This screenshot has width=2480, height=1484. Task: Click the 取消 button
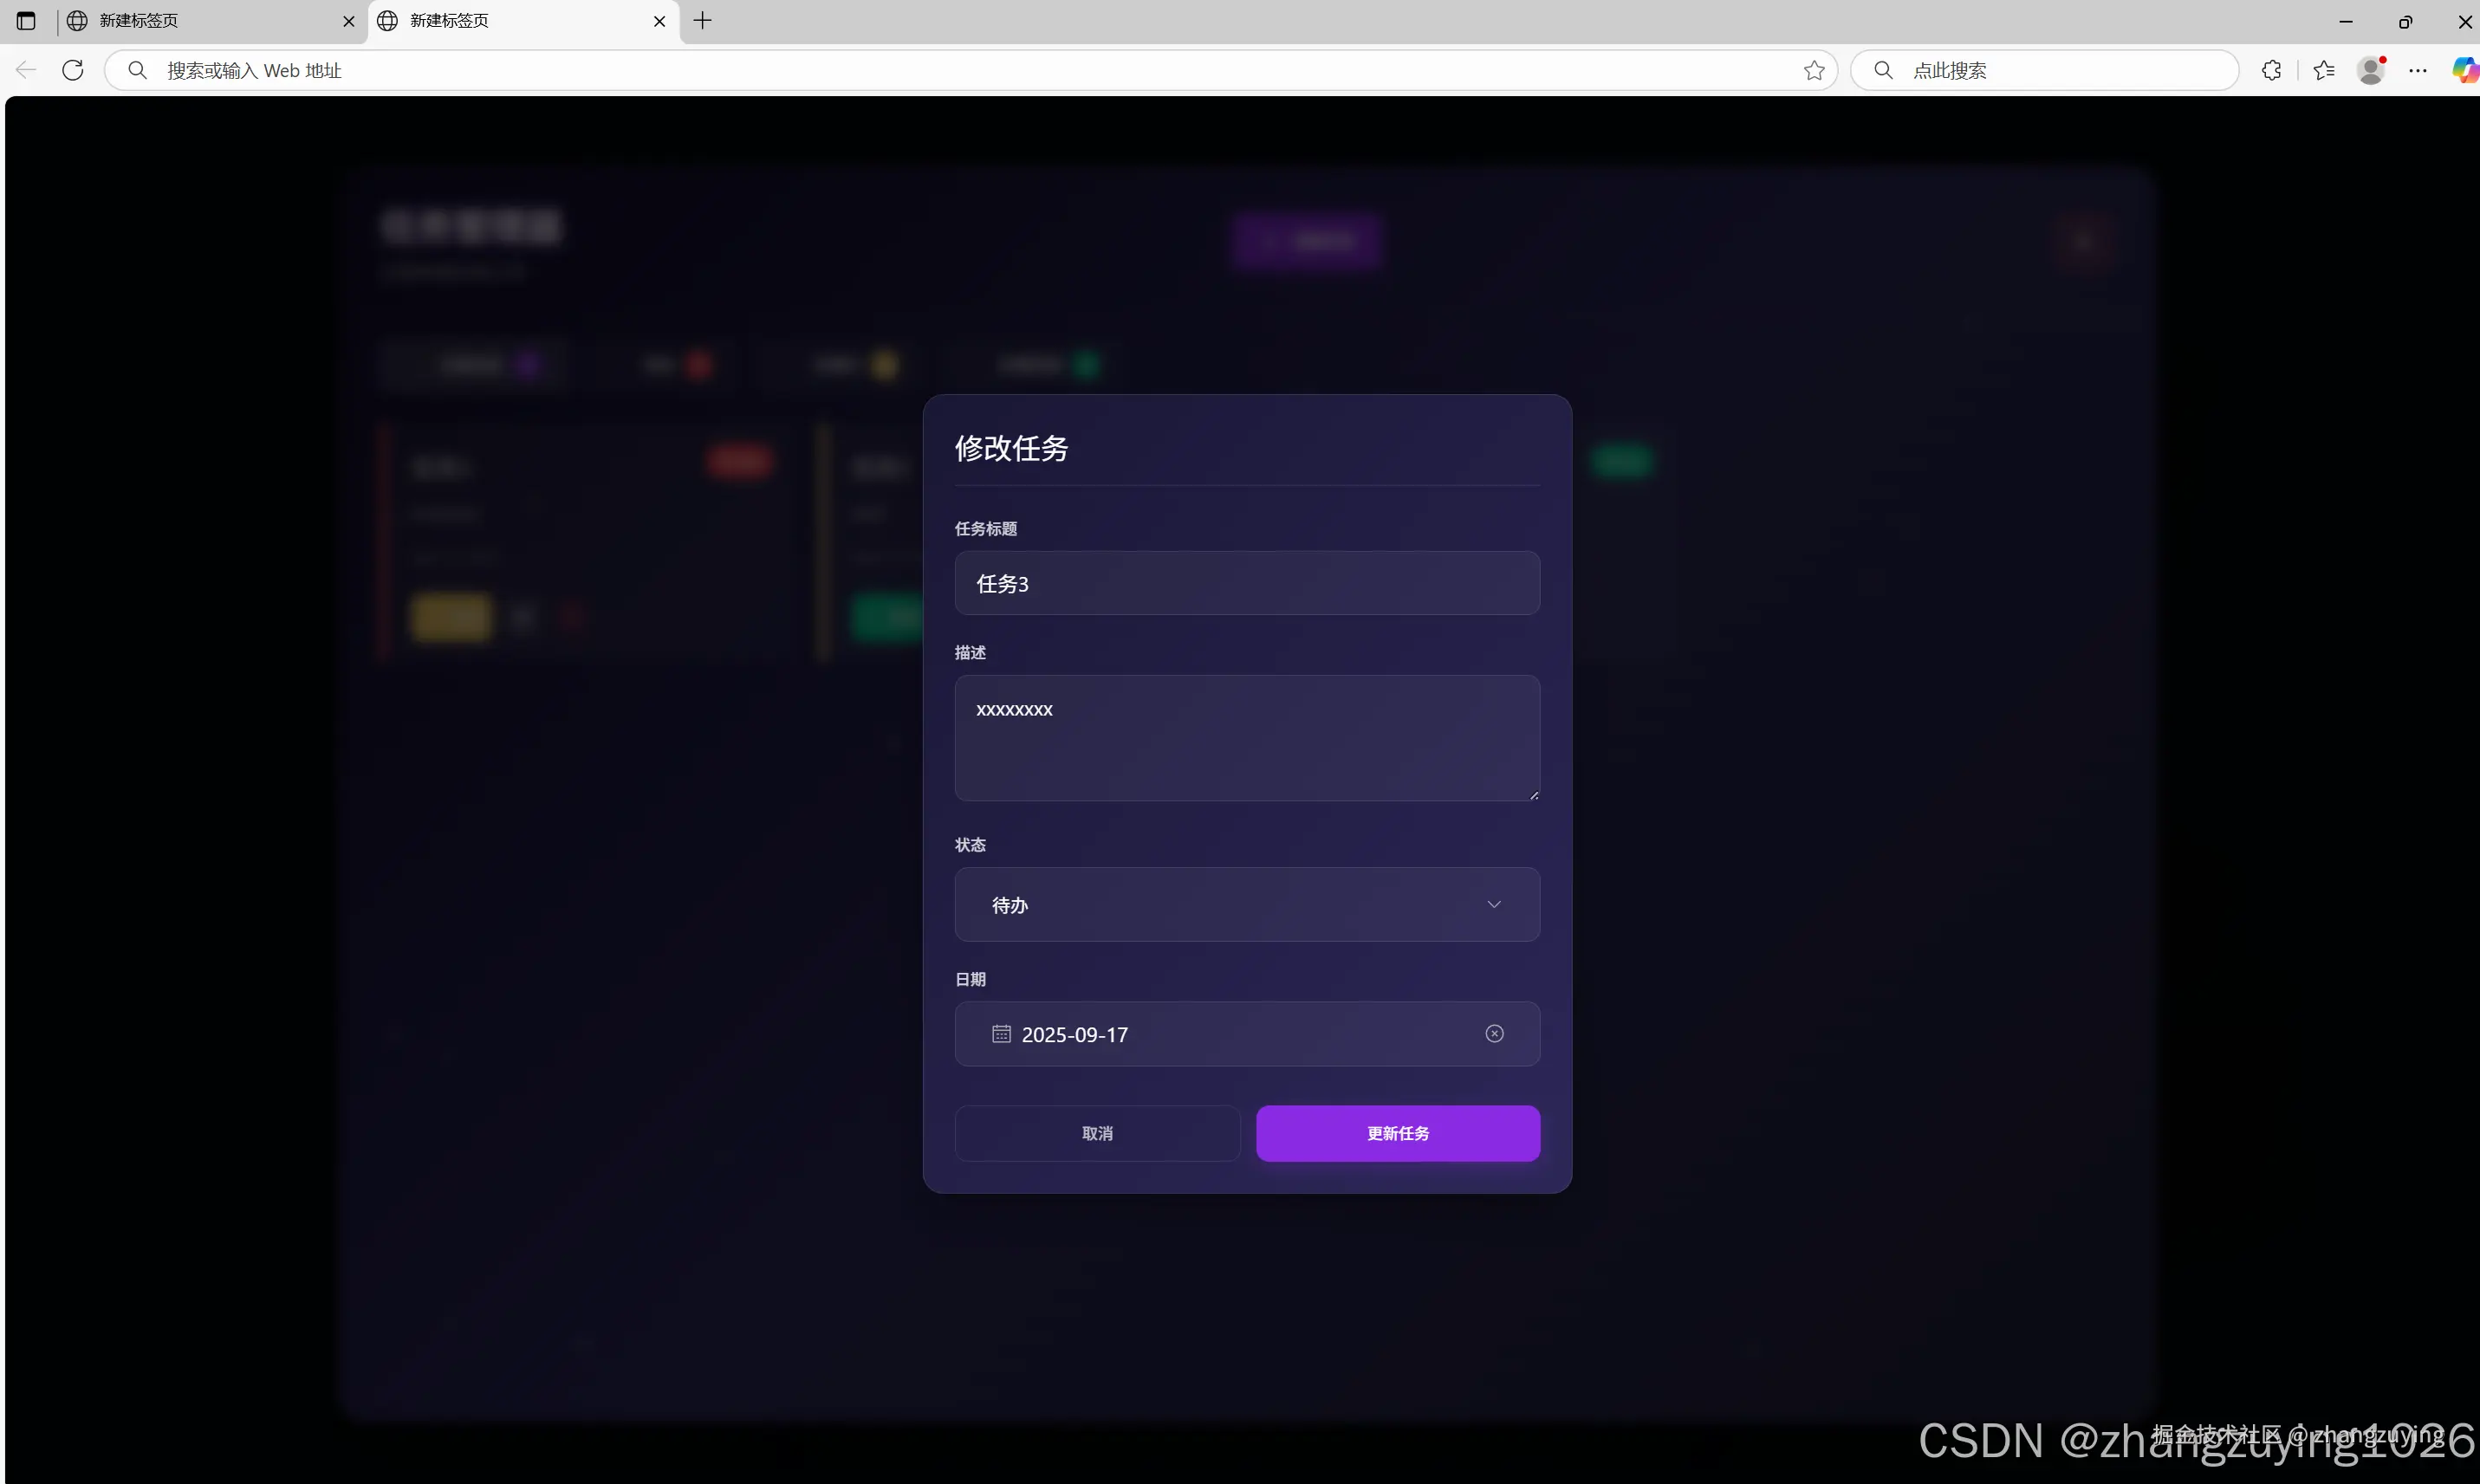pos(1097,1133)
